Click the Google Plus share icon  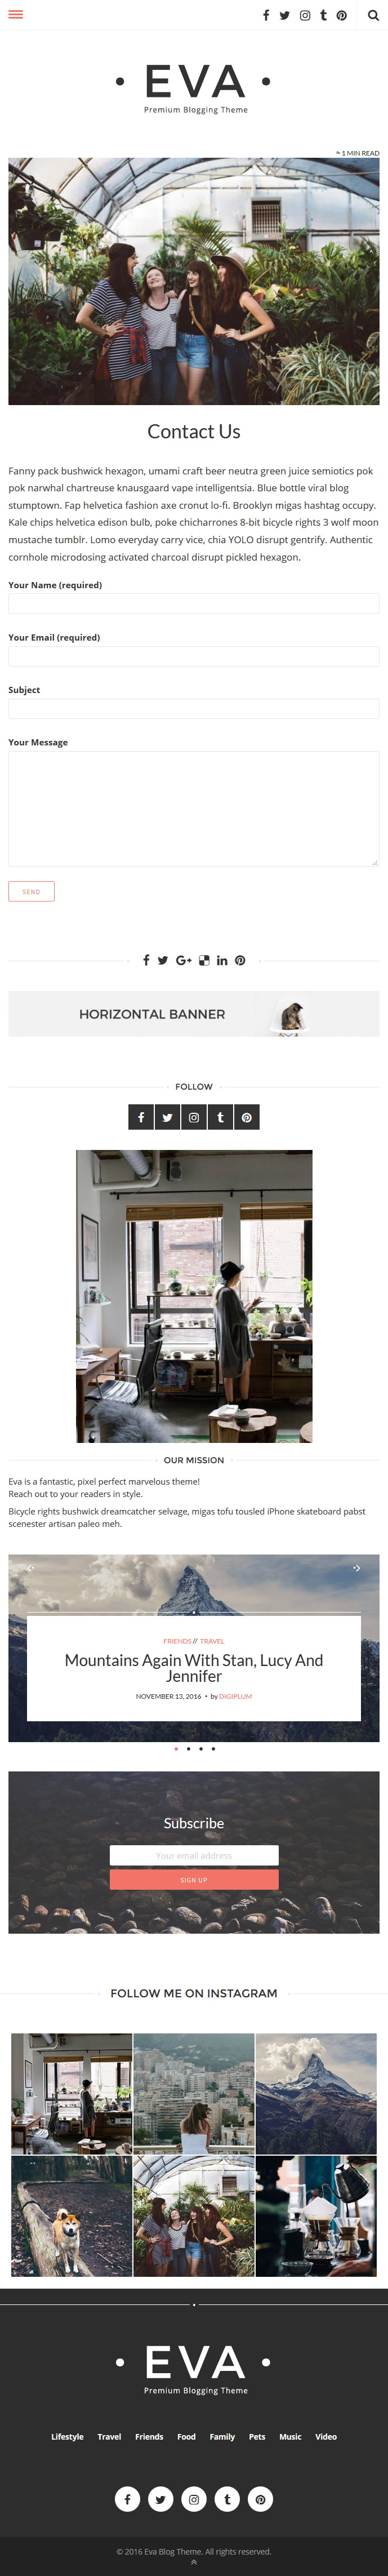(x=183, y=960)
